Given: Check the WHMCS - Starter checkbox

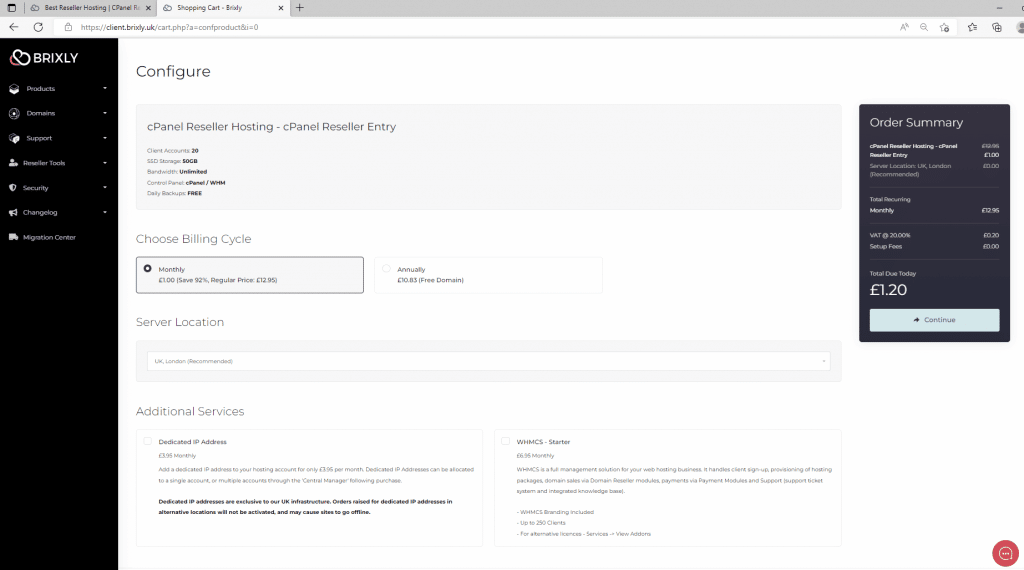Looking at the screenshot, I should pos(505,441).
